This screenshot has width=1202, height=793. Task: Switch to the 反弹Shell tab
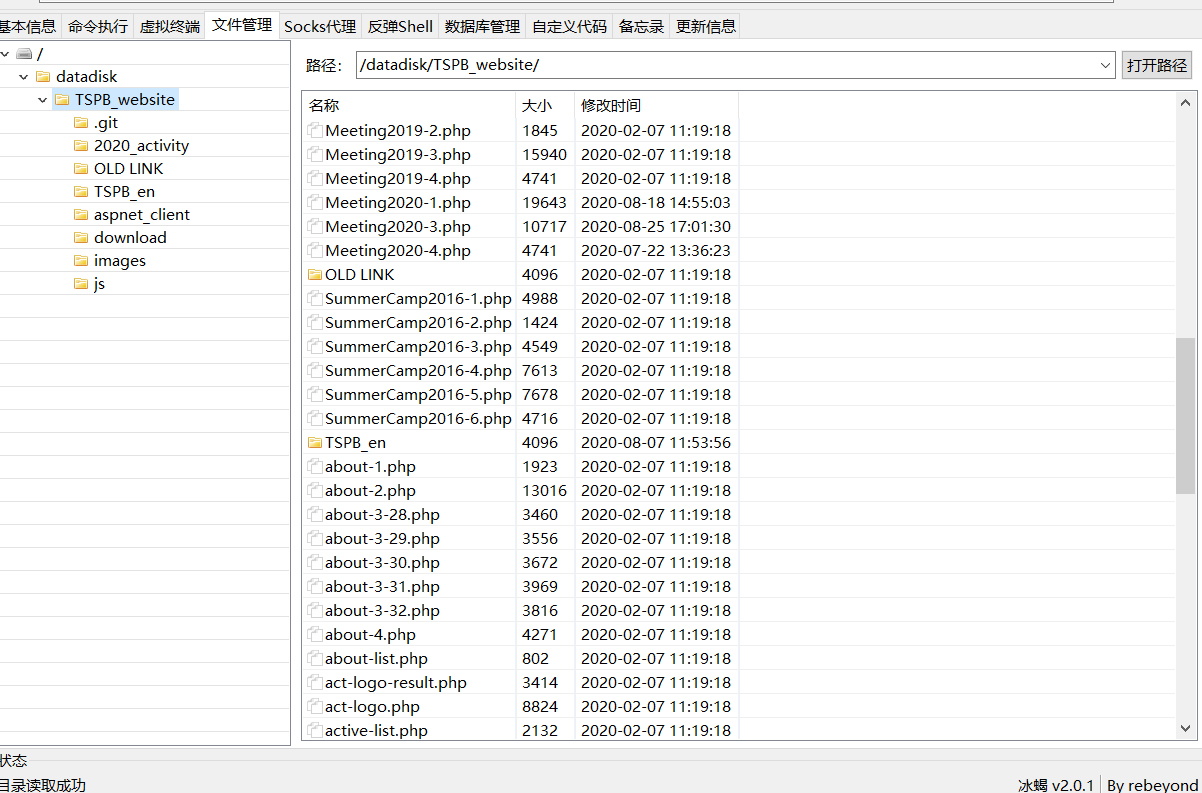[x=401, y=26]
